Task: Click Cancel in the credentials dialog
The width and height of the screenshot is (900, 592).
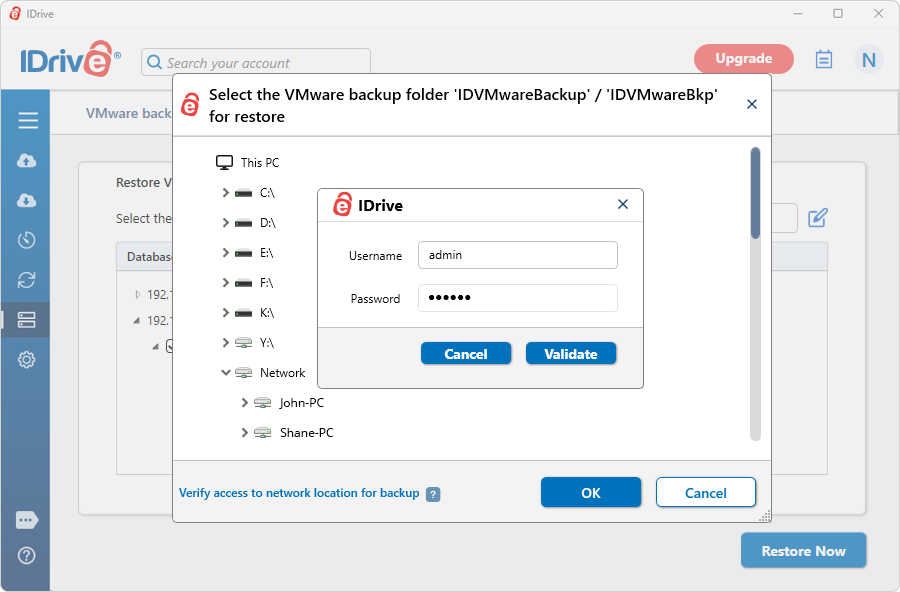Action: (x=465, y=354)
